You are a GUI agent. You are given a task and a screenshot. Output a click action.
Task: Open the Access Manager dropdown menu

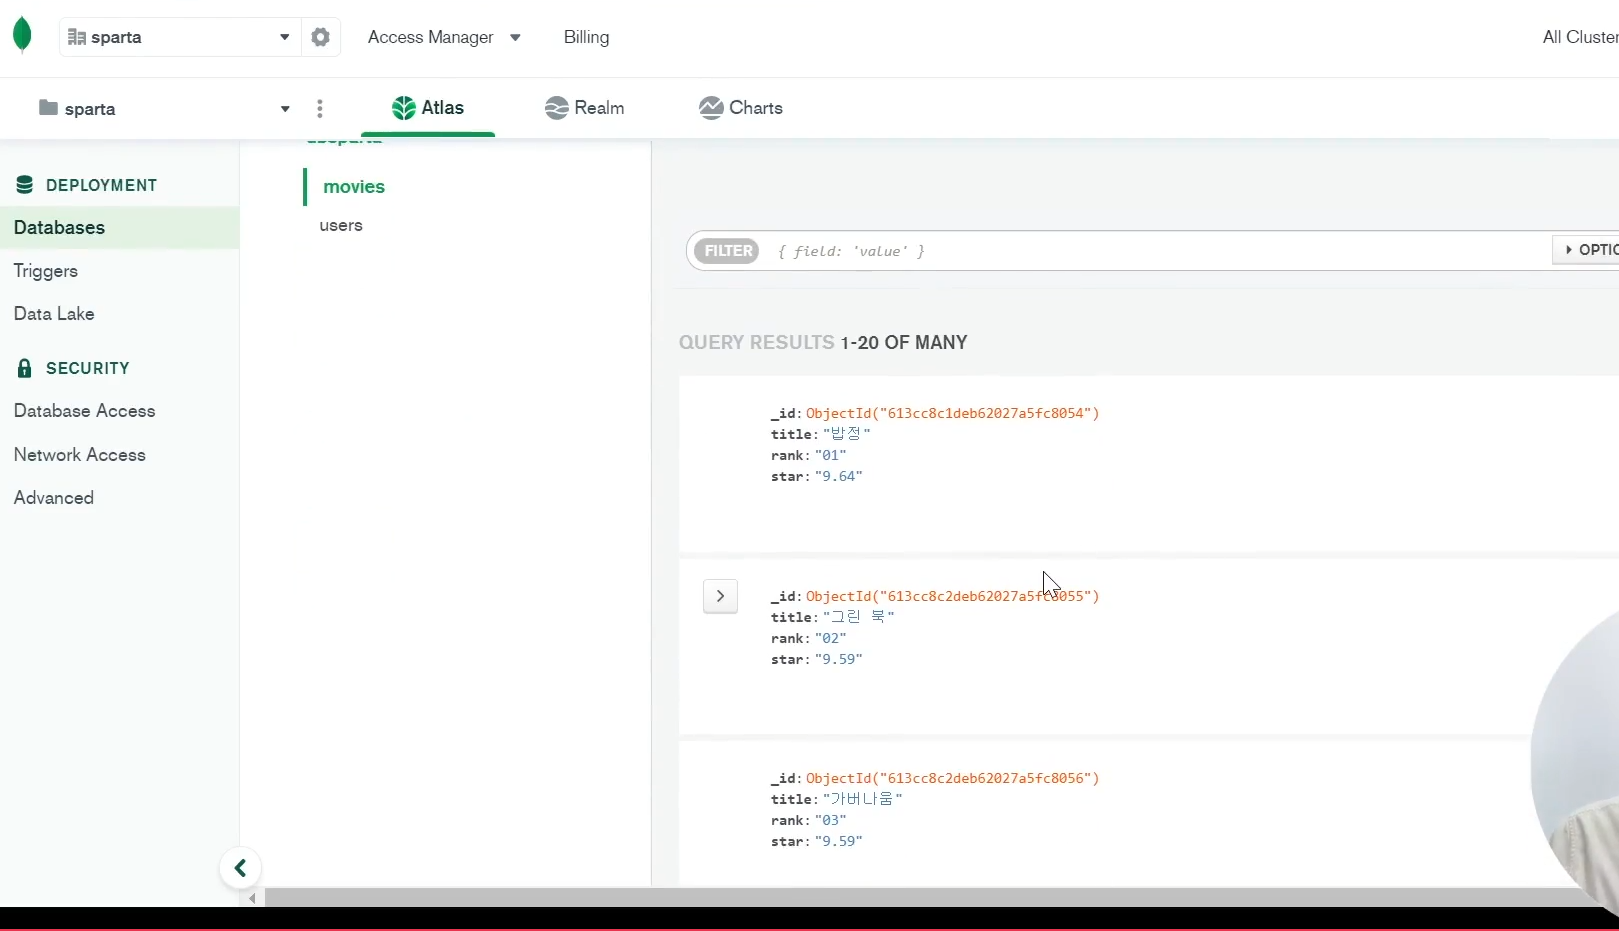pos(444,37)
